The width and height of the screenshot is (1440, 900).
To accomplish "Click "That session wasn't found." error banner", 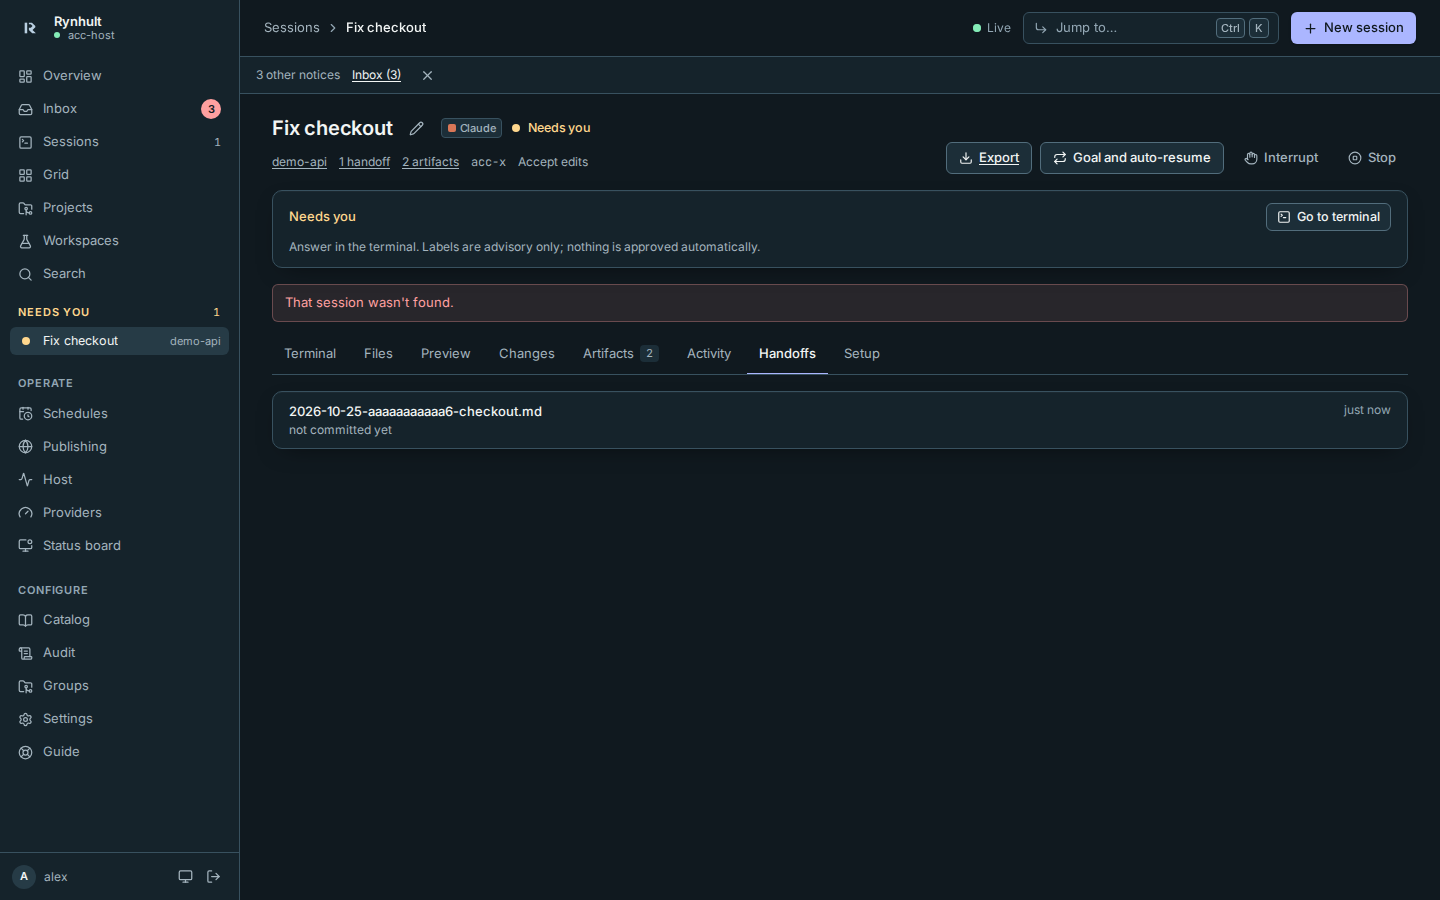I will pos(840,303).
